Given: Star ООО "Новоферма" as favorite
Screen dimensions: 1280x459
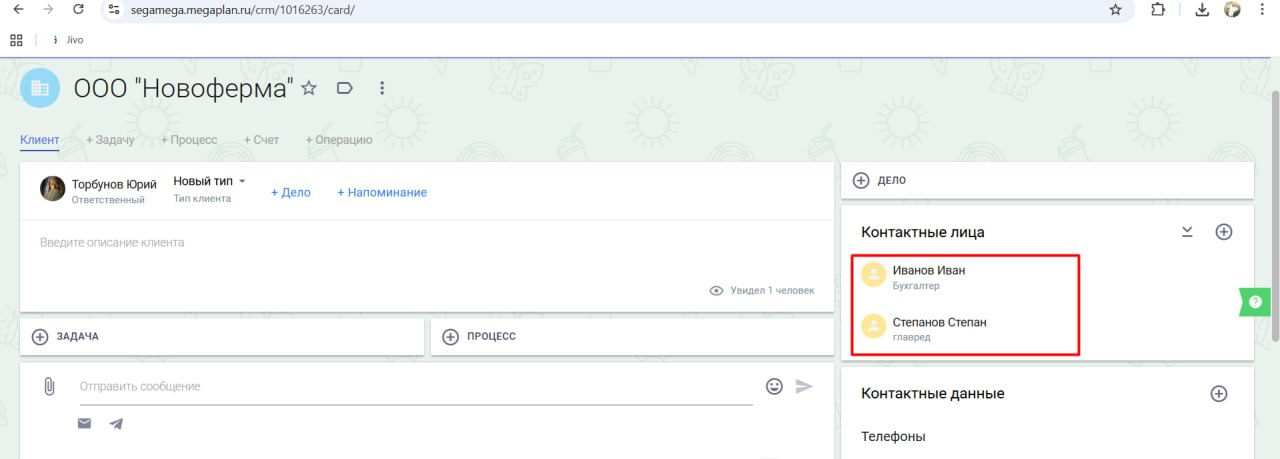Looking at the screenshot, I should tap(309, 88).
